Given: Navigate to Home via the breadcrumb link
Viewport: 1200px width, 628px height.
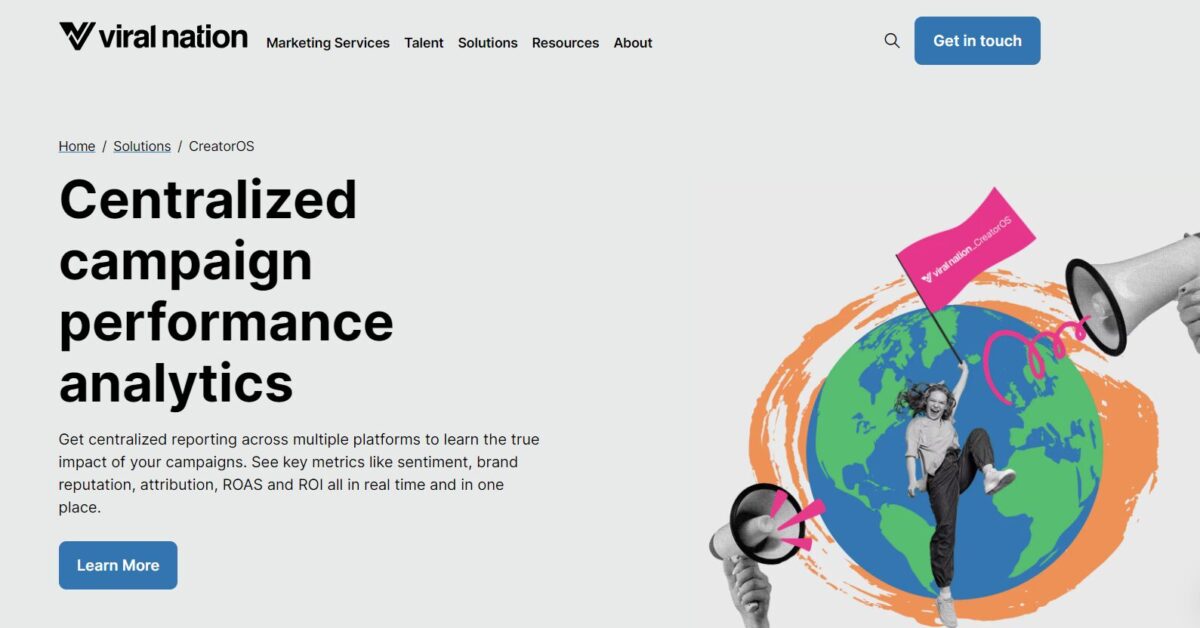Looking at the screenshot, I should (76, 146).
